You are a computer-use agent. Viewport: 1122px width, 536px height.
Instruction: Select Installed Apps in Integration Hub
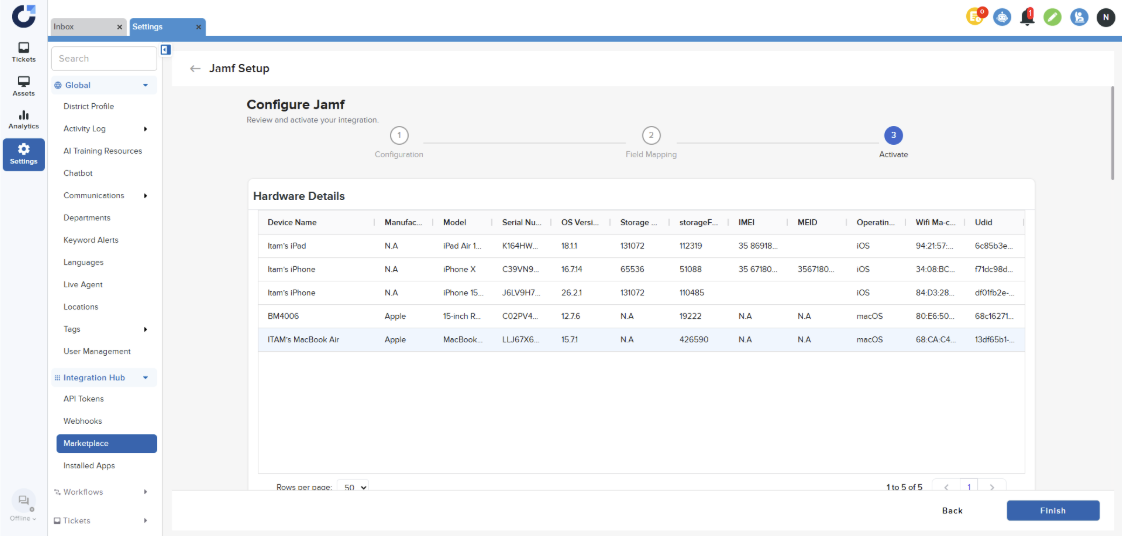coord(89,466)
